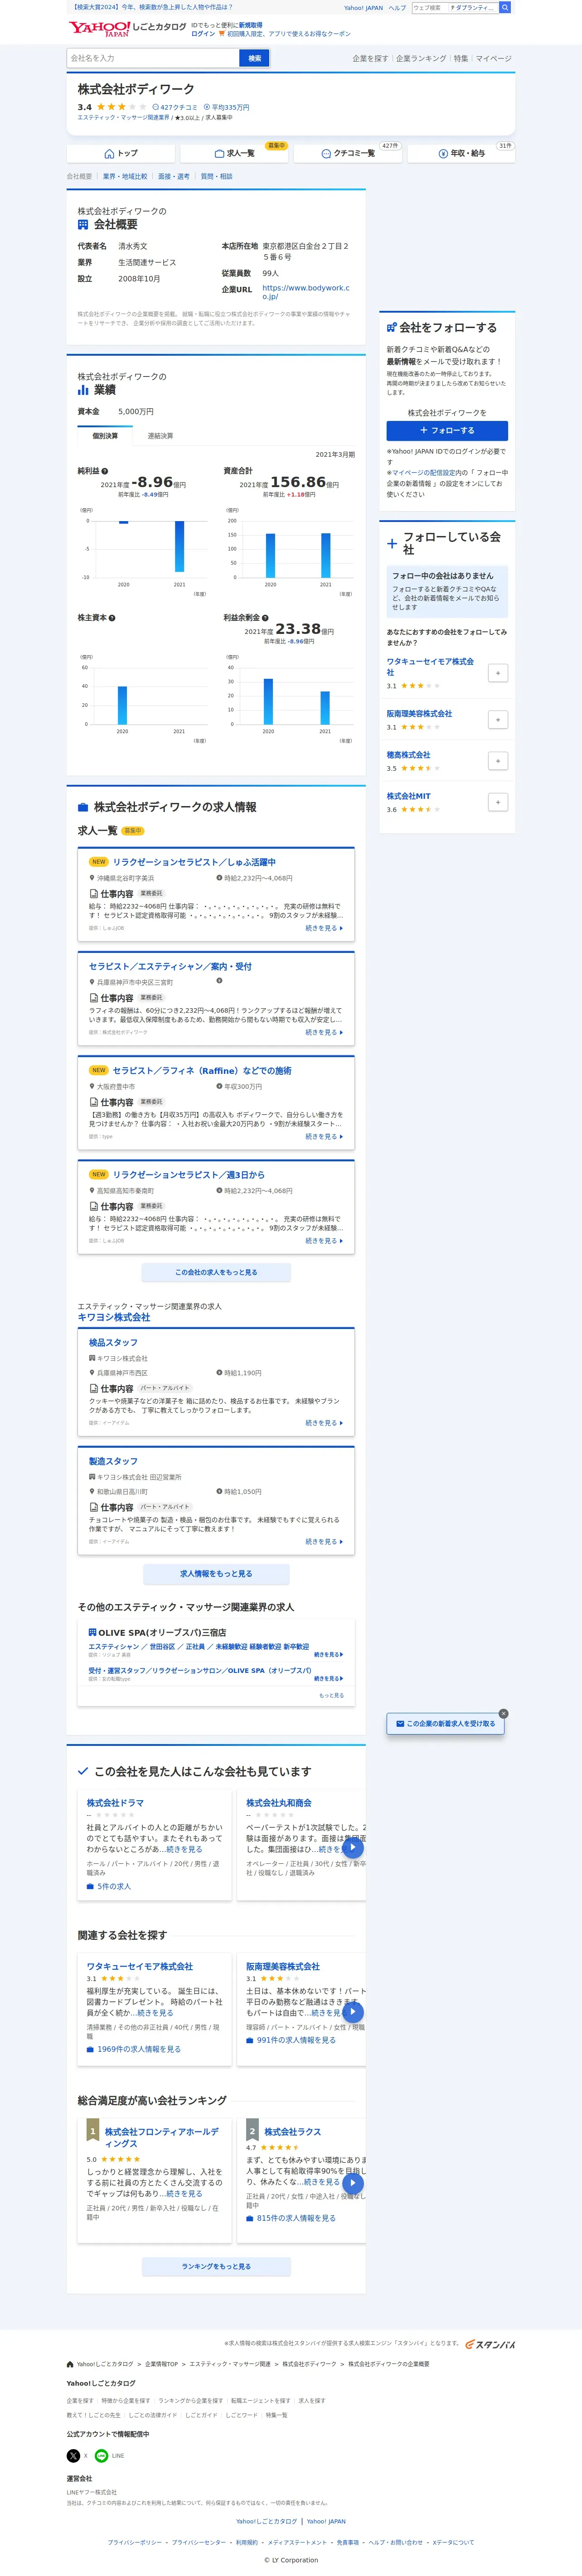Open マイページ in top navigation
The height and width of the screenshot is (2576, 582).
coord(494,59)
